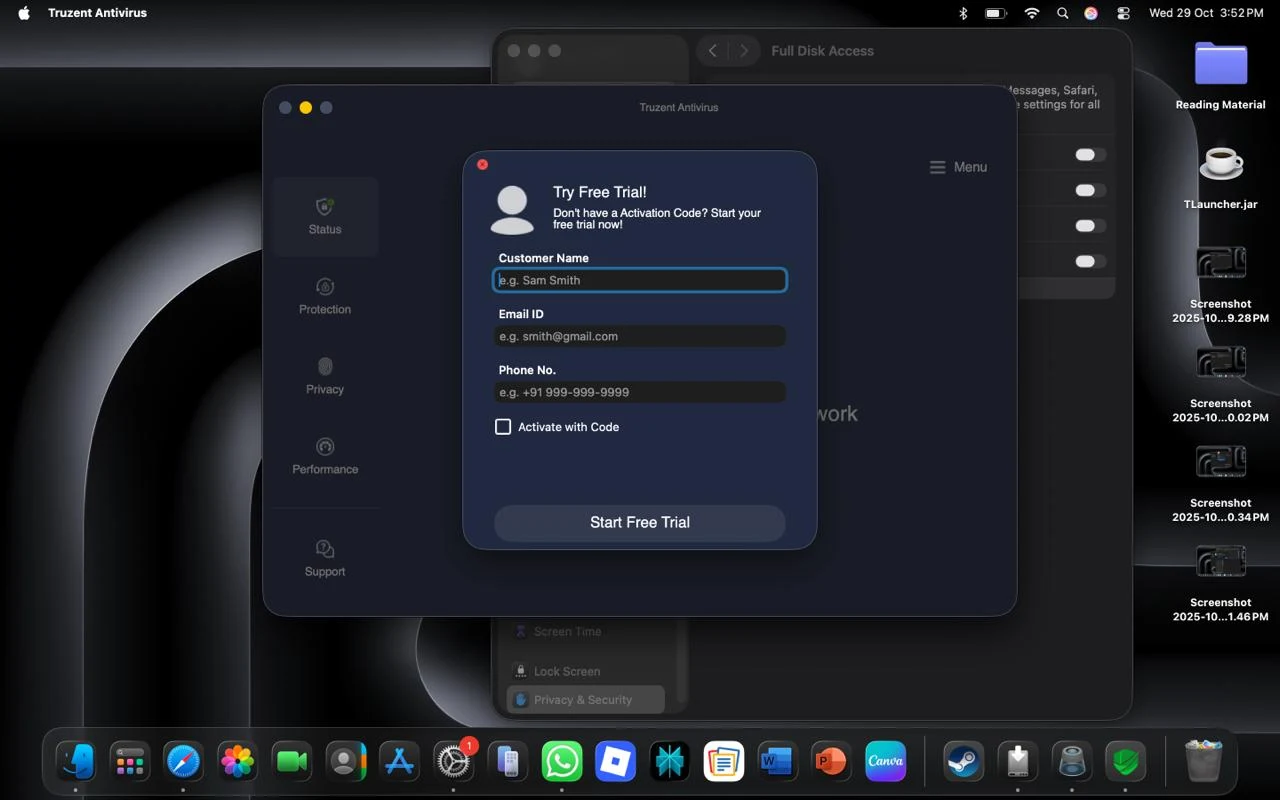Select the Protection sidebar icon
Viewport: 1280px width, 800px height.
click(324, 287)
